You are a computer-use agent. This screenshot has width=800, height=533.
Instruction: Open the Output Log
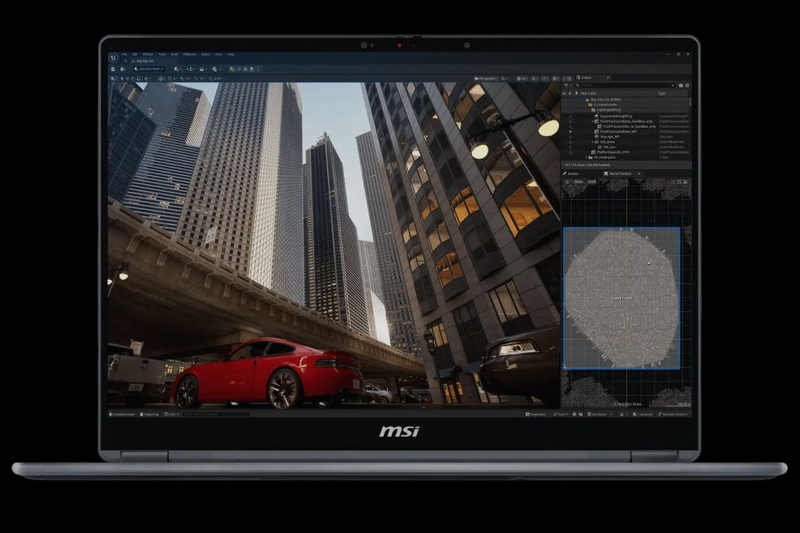point(149,414)
